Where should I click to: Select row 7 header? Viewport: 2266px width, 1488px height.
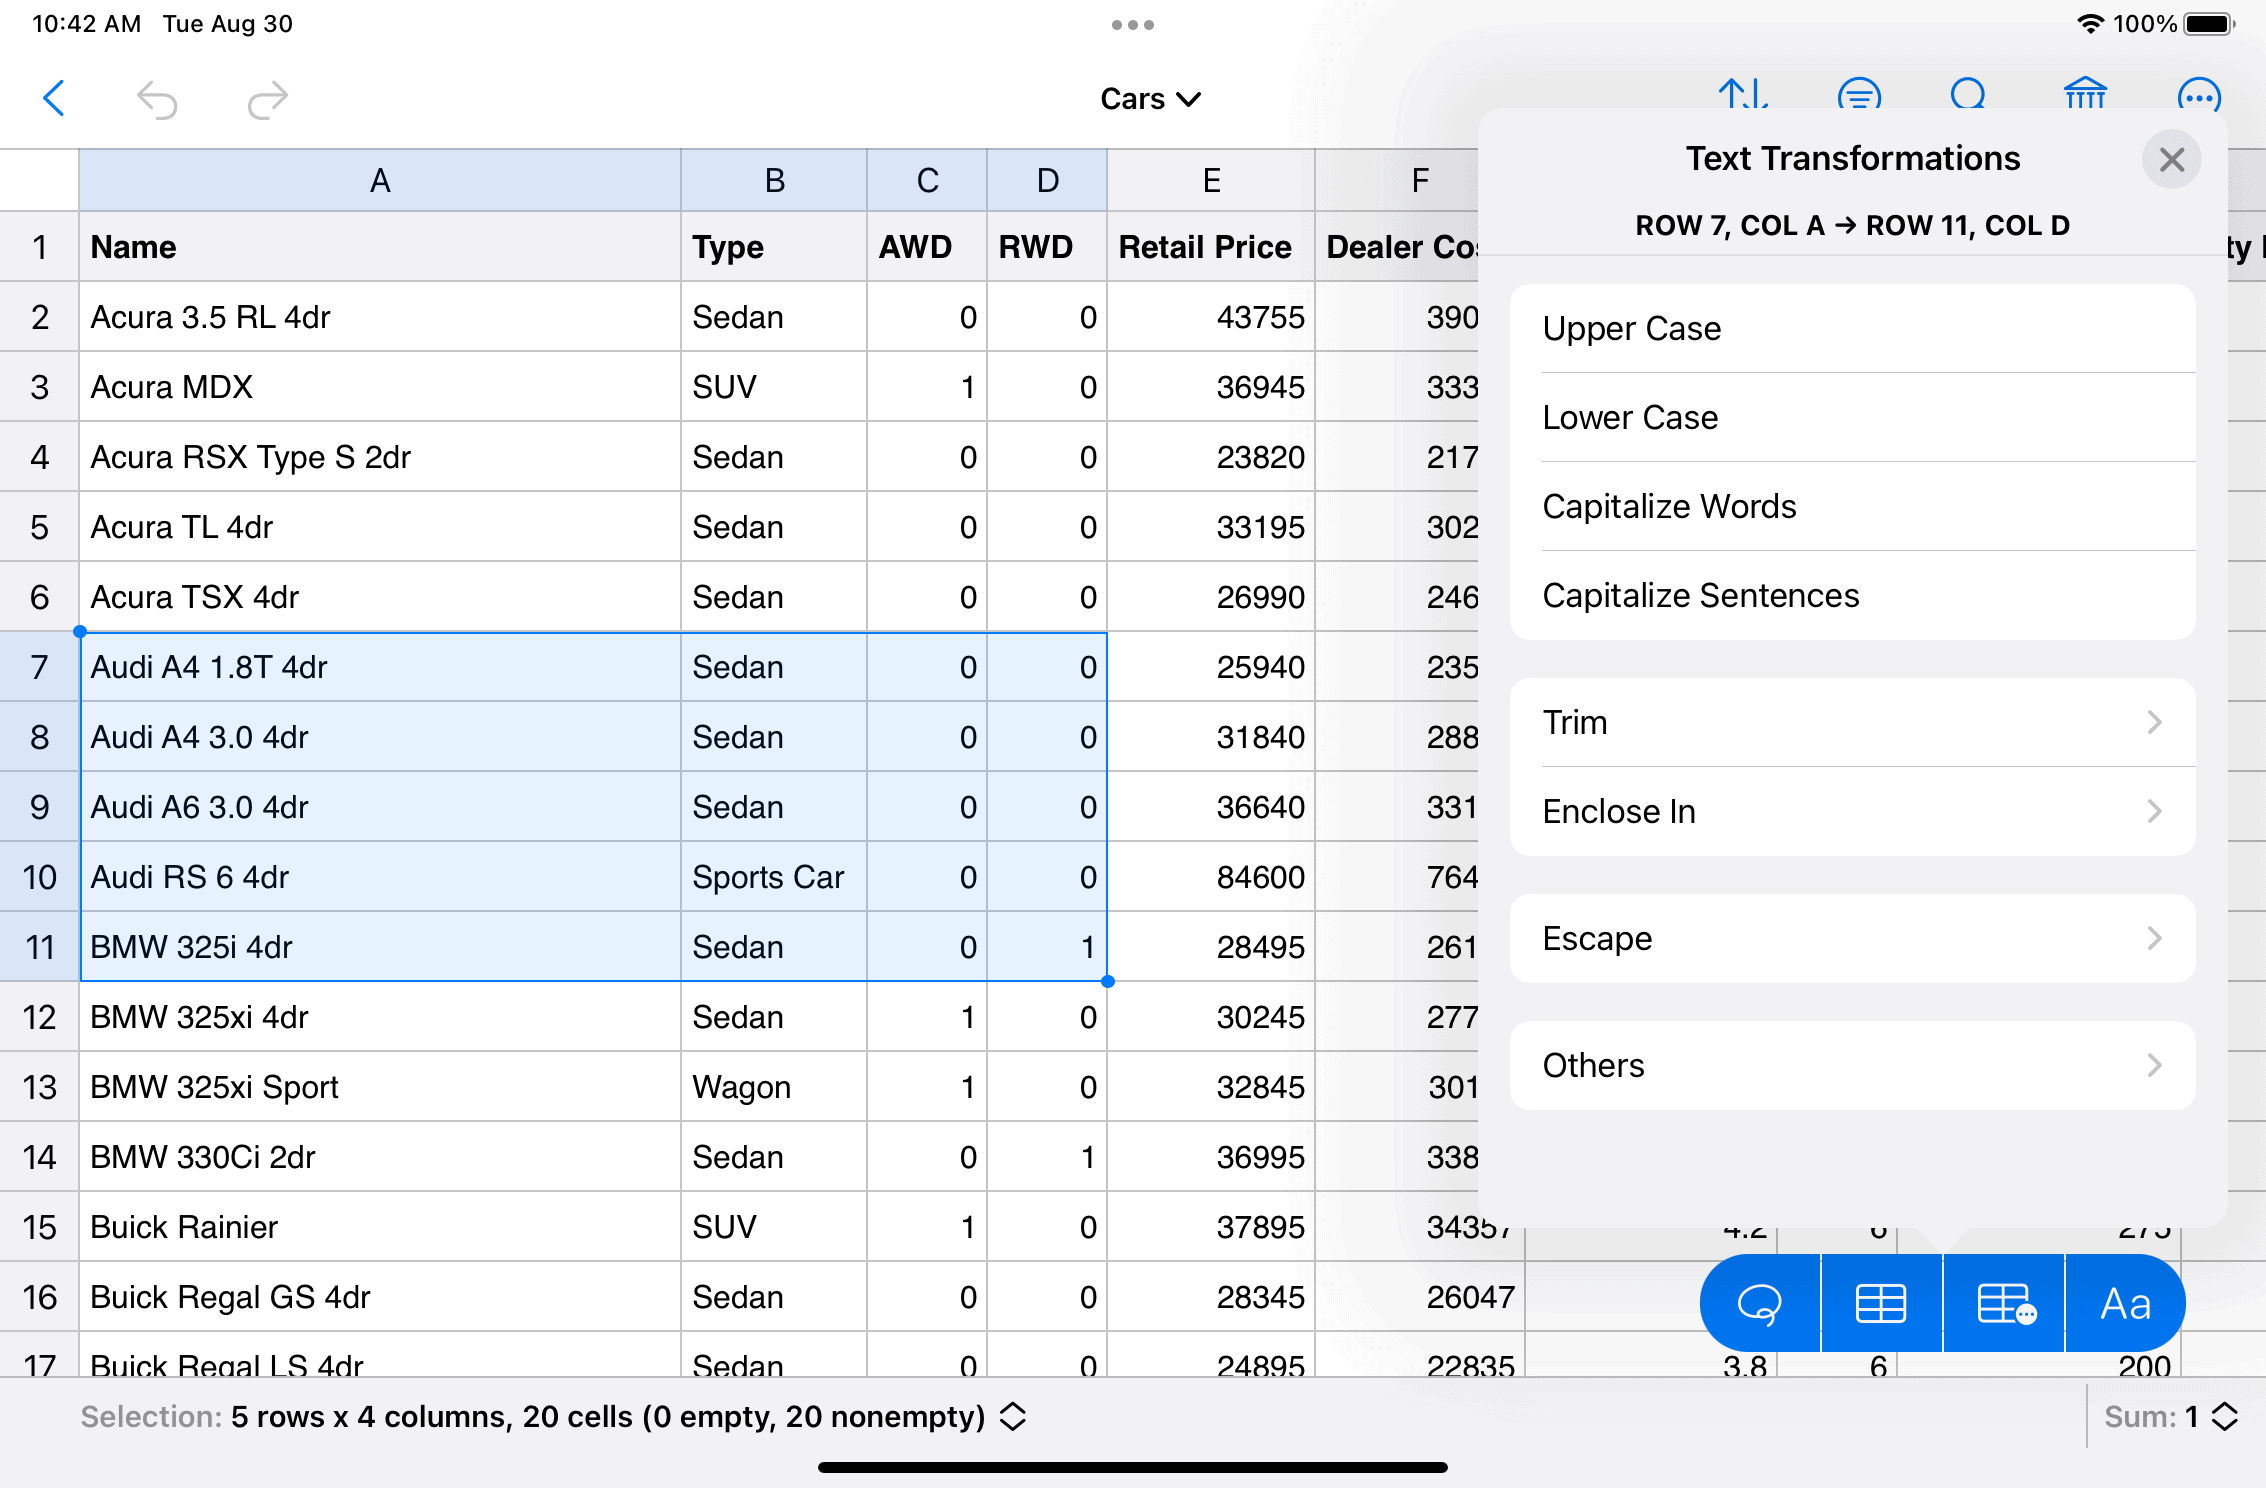coord(40,667)
